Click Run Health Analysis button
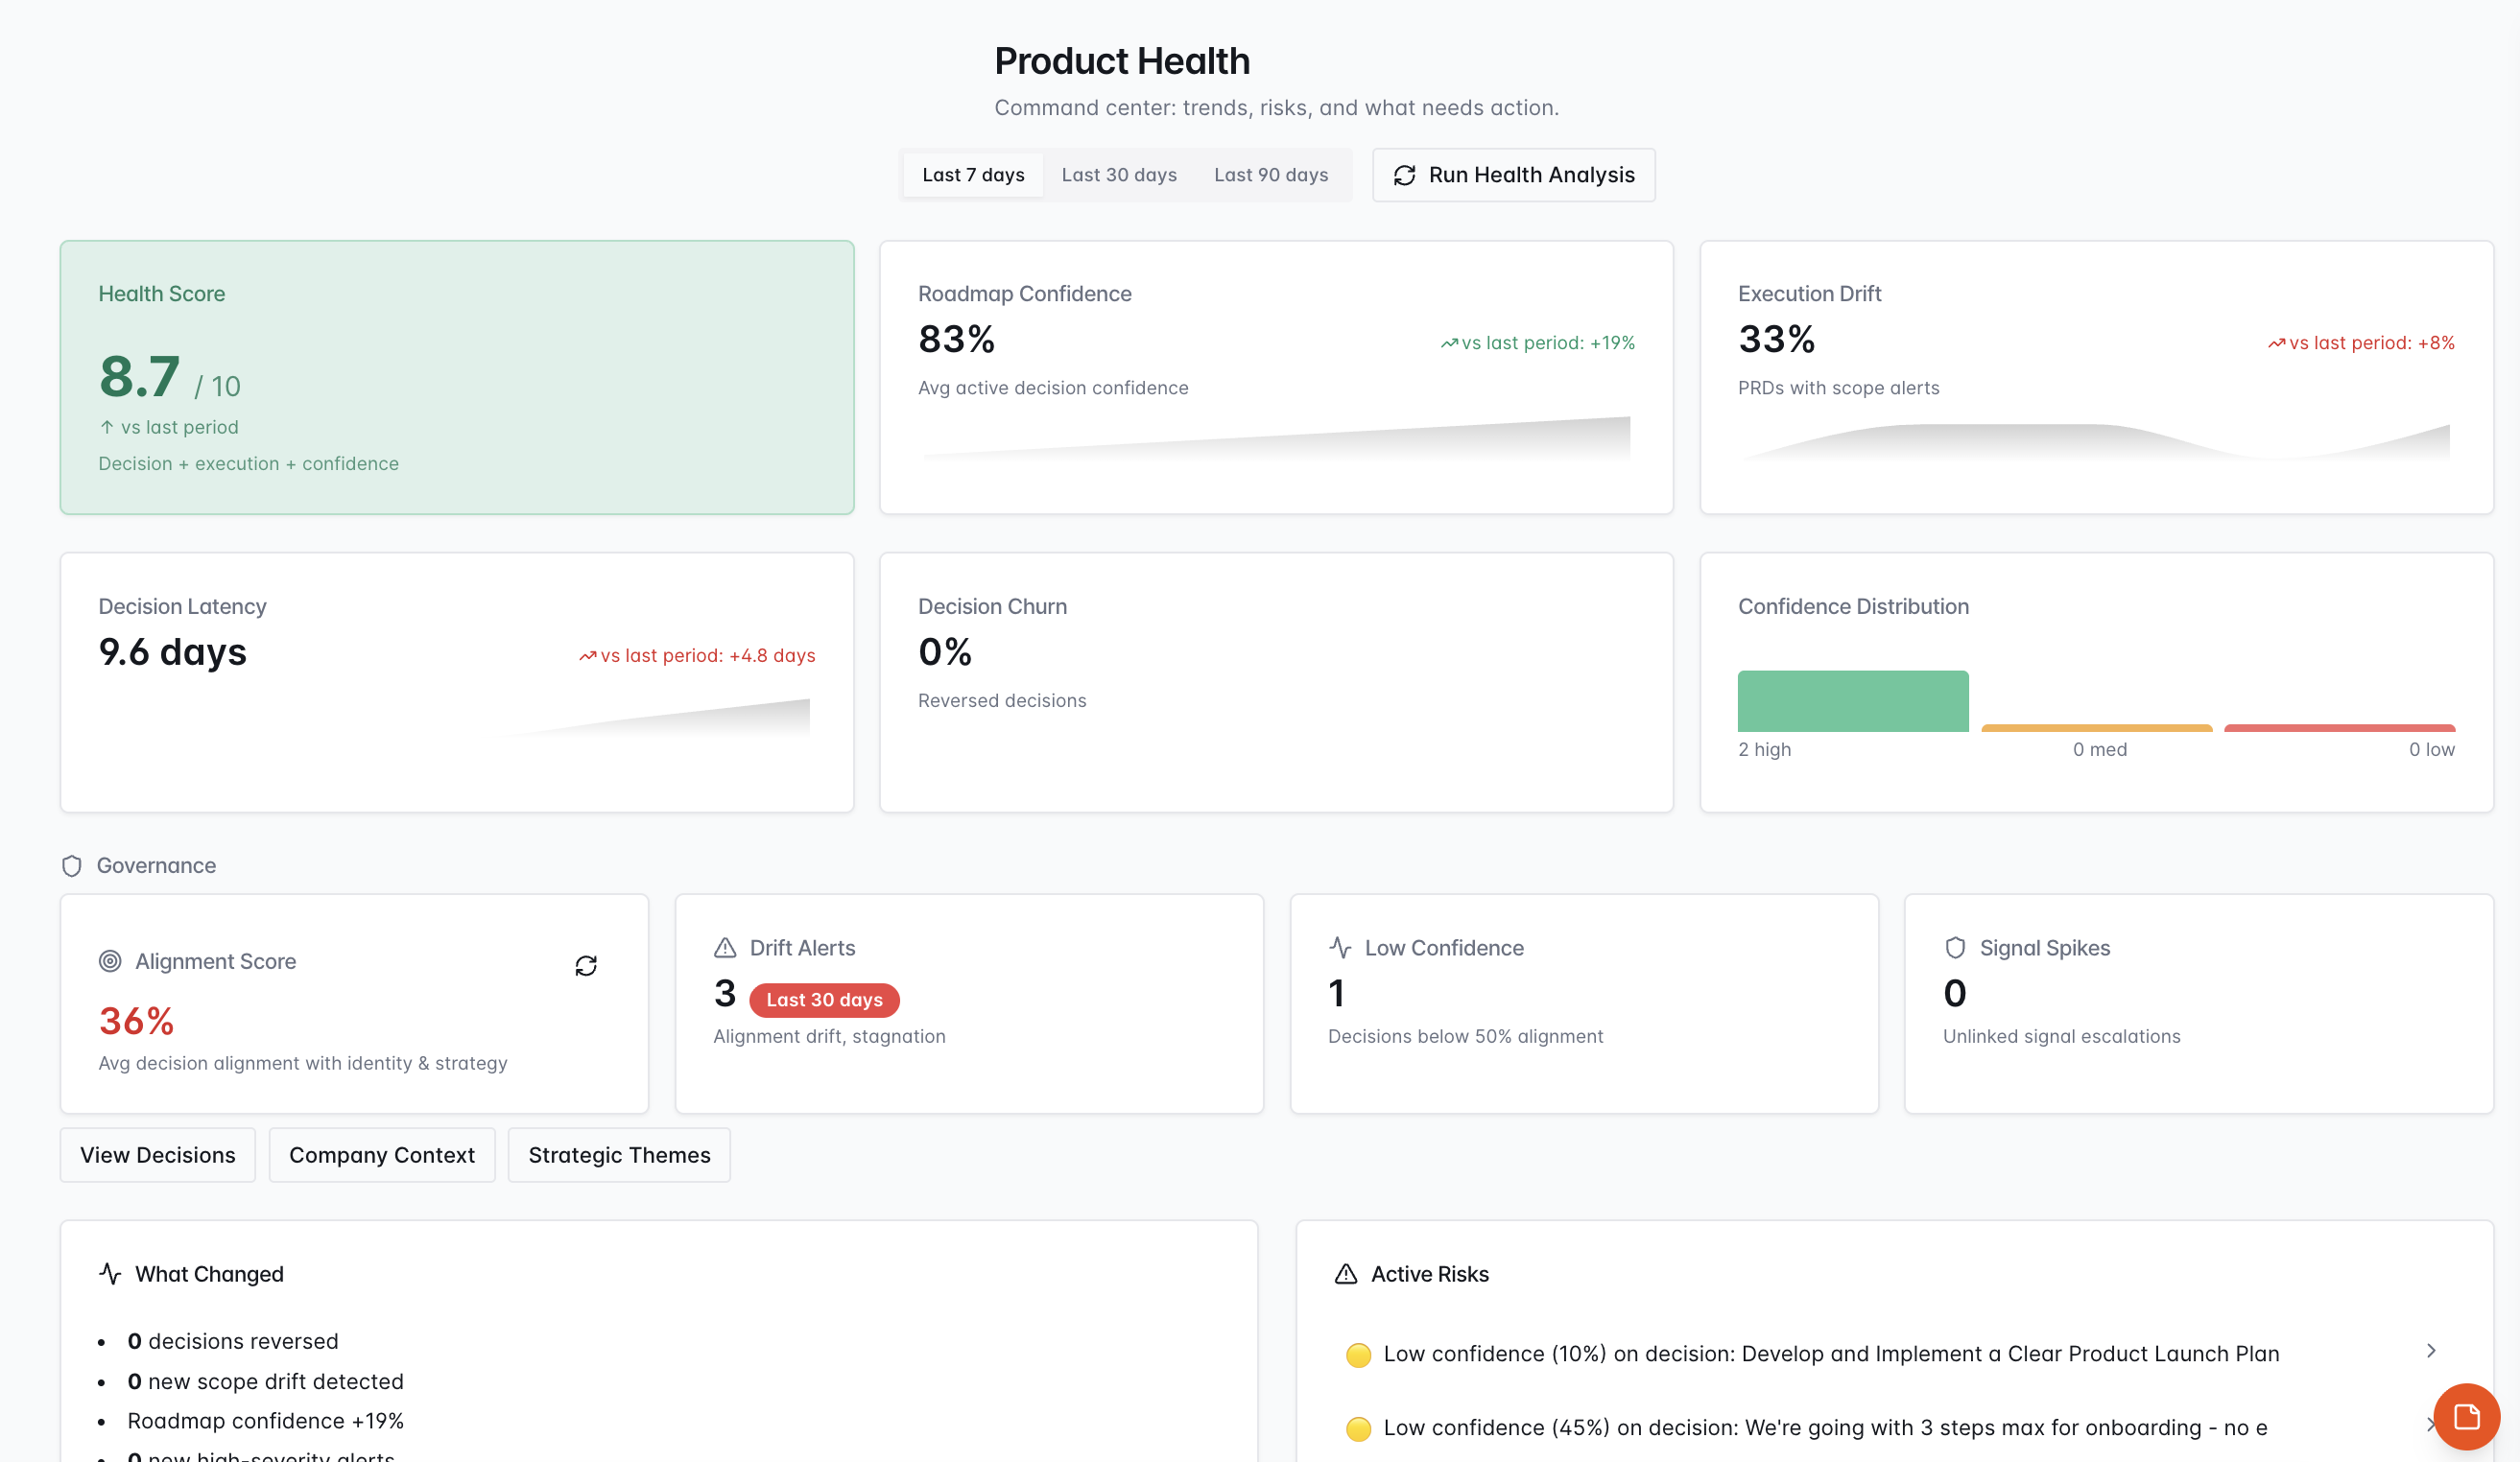 pos(1513,175)
